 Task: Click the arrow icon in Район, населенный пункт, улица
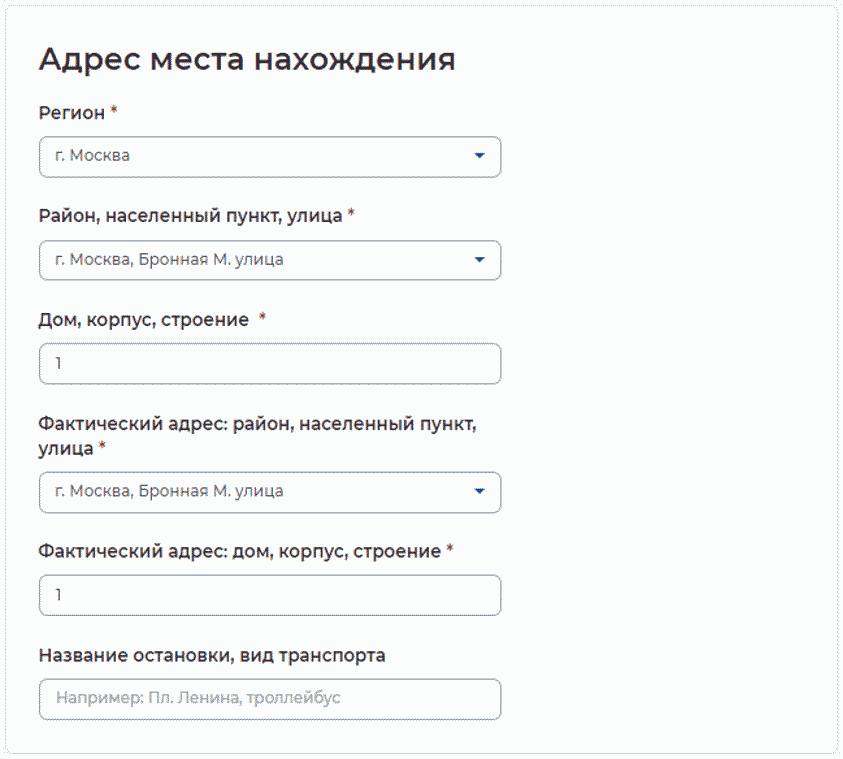479,260
